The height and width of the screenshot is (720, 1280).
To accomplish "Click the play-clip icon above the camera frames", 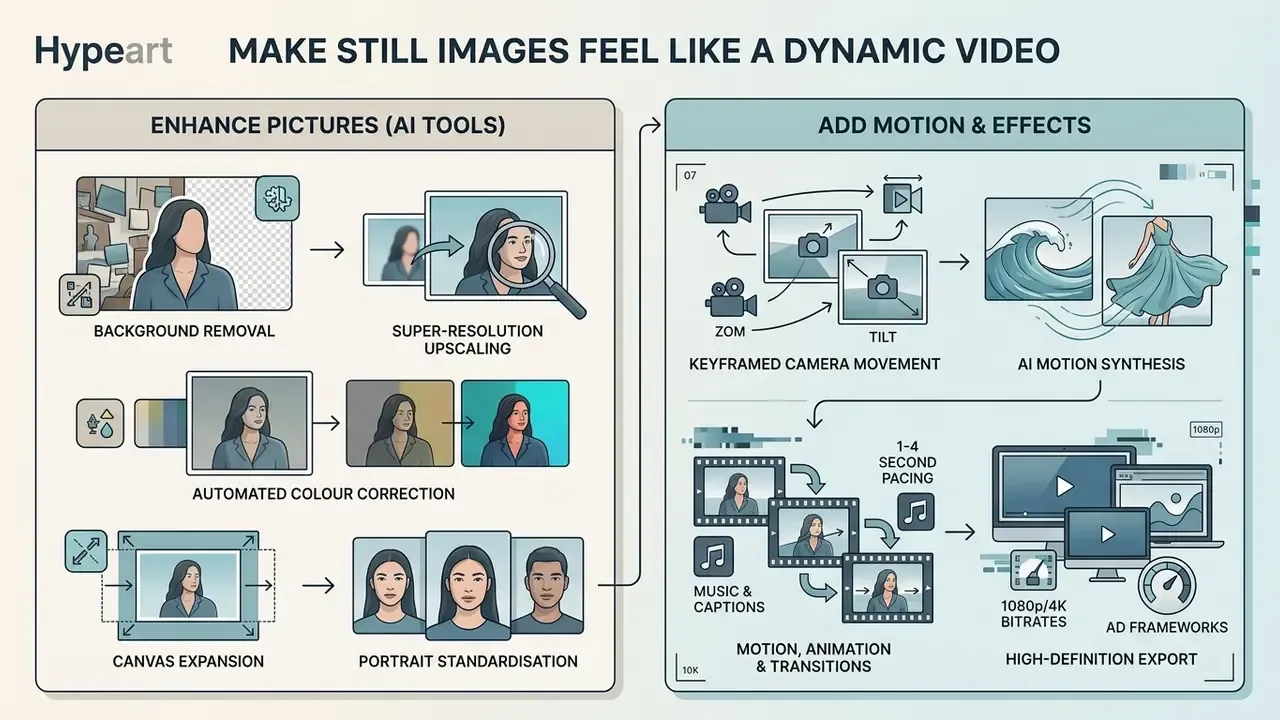I will coord(902,199).
